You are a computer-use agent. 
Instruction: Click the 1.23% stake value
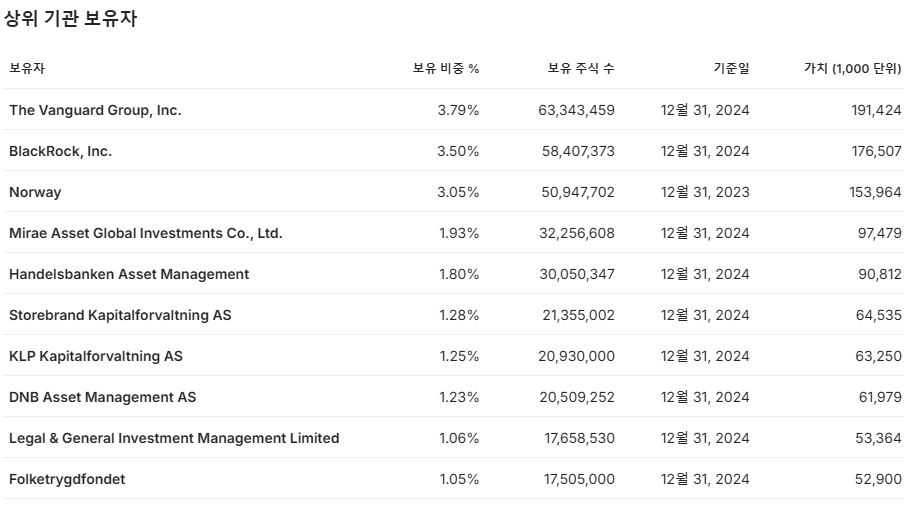pyautogui.click(x=459, y=397)
